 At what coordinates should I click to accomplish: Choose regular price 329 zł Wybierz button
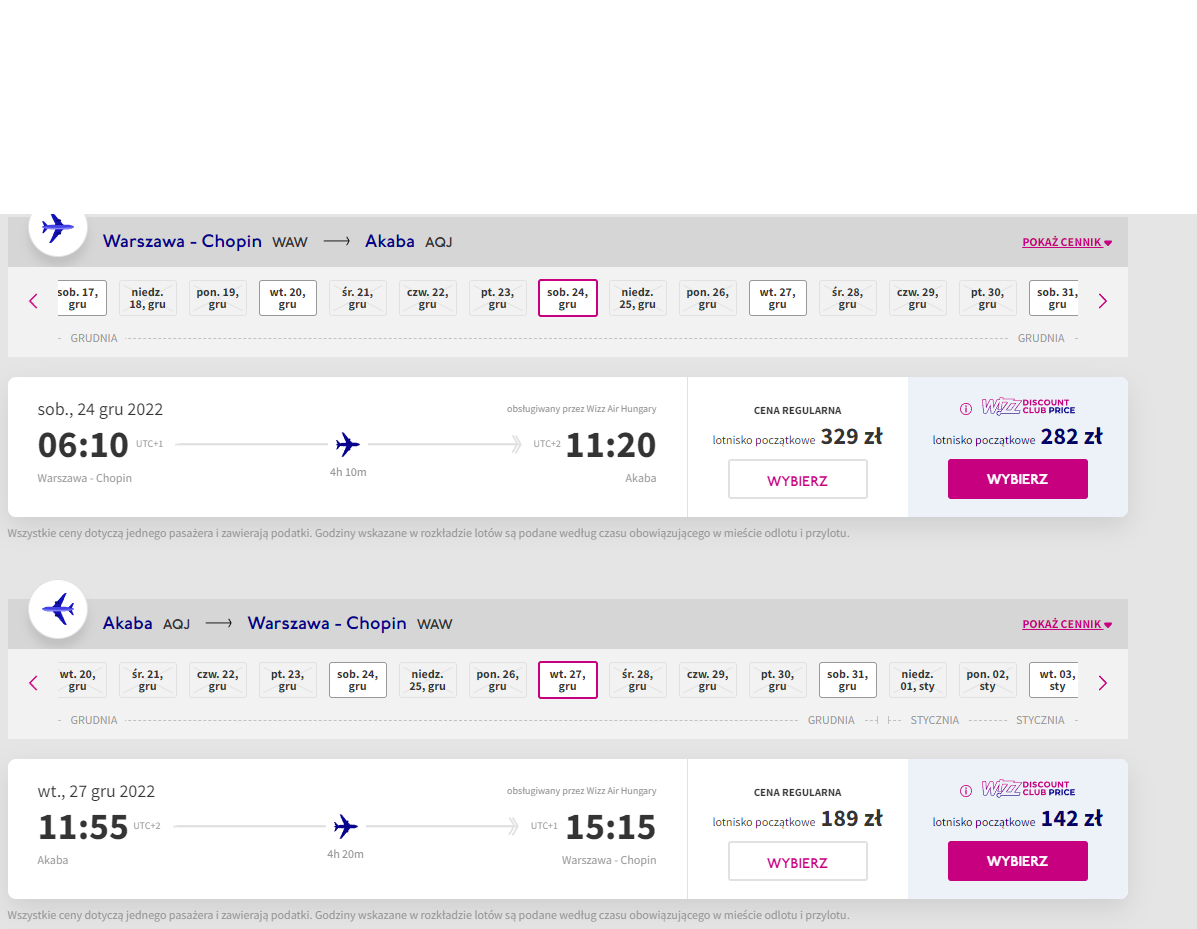point(798,479)
